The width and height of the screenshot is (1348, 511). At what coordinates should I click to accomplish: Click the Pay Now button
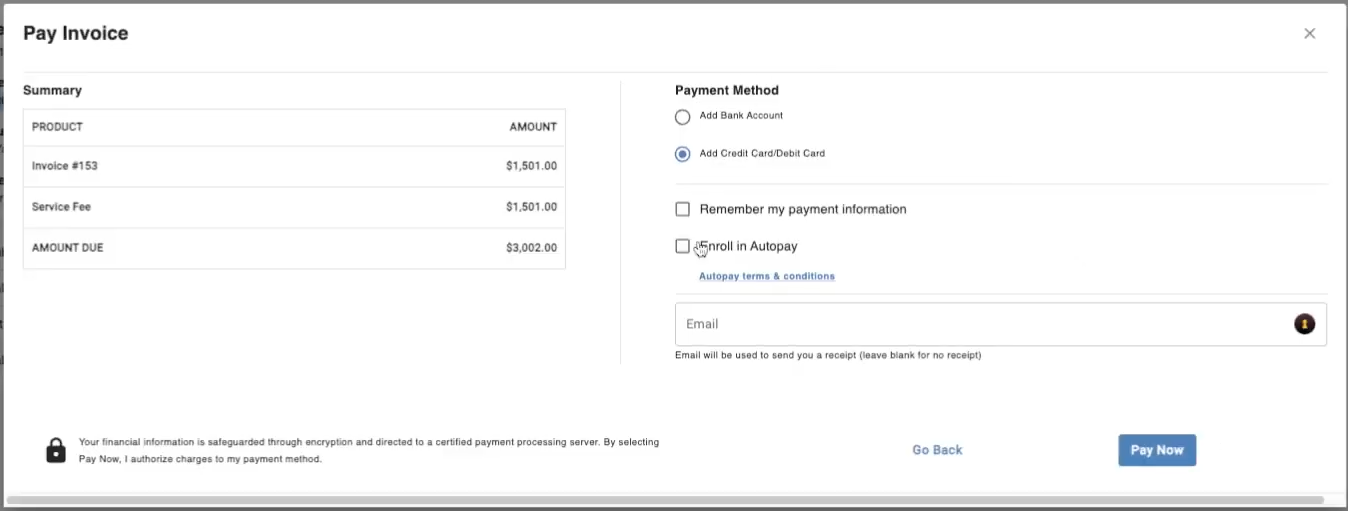tap(1156, 450)
